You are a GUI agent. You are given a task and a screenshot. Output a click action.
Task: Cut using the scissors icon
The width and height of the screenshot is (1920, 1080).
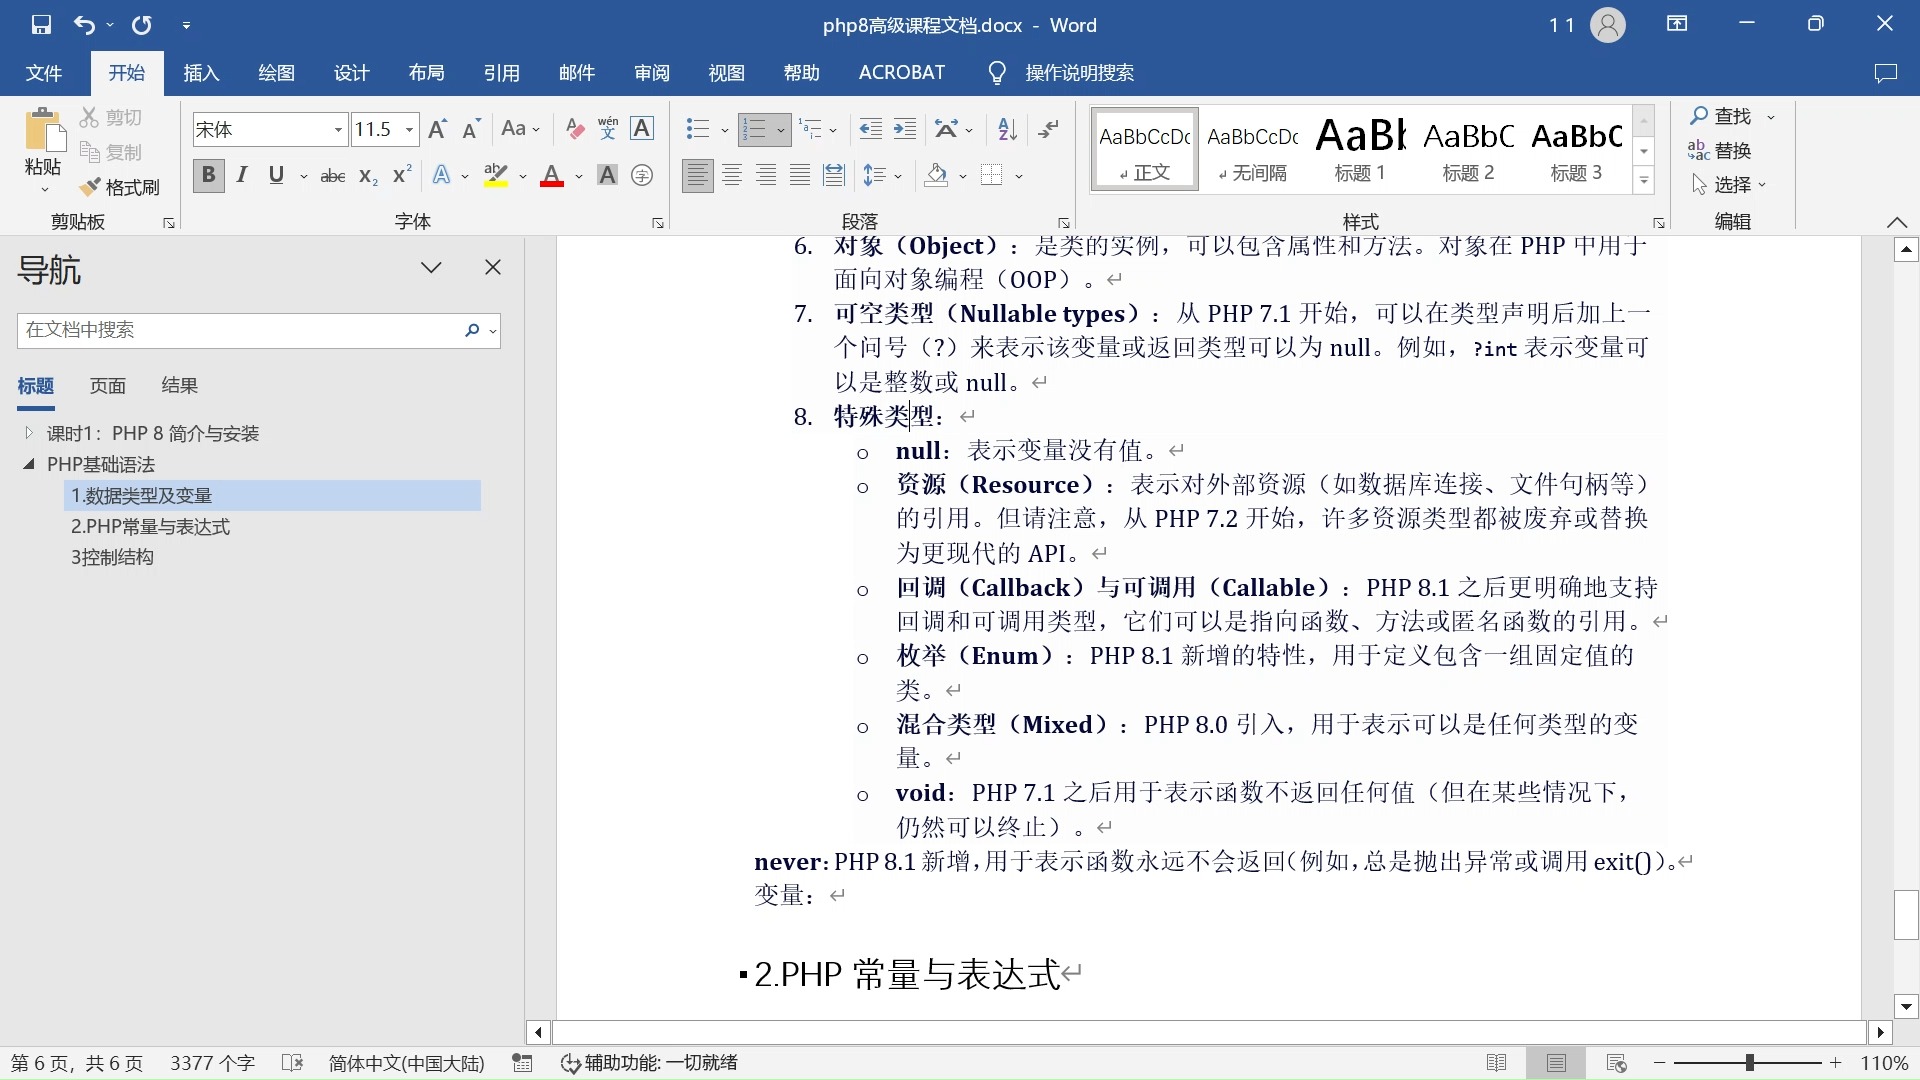point(110,116)
